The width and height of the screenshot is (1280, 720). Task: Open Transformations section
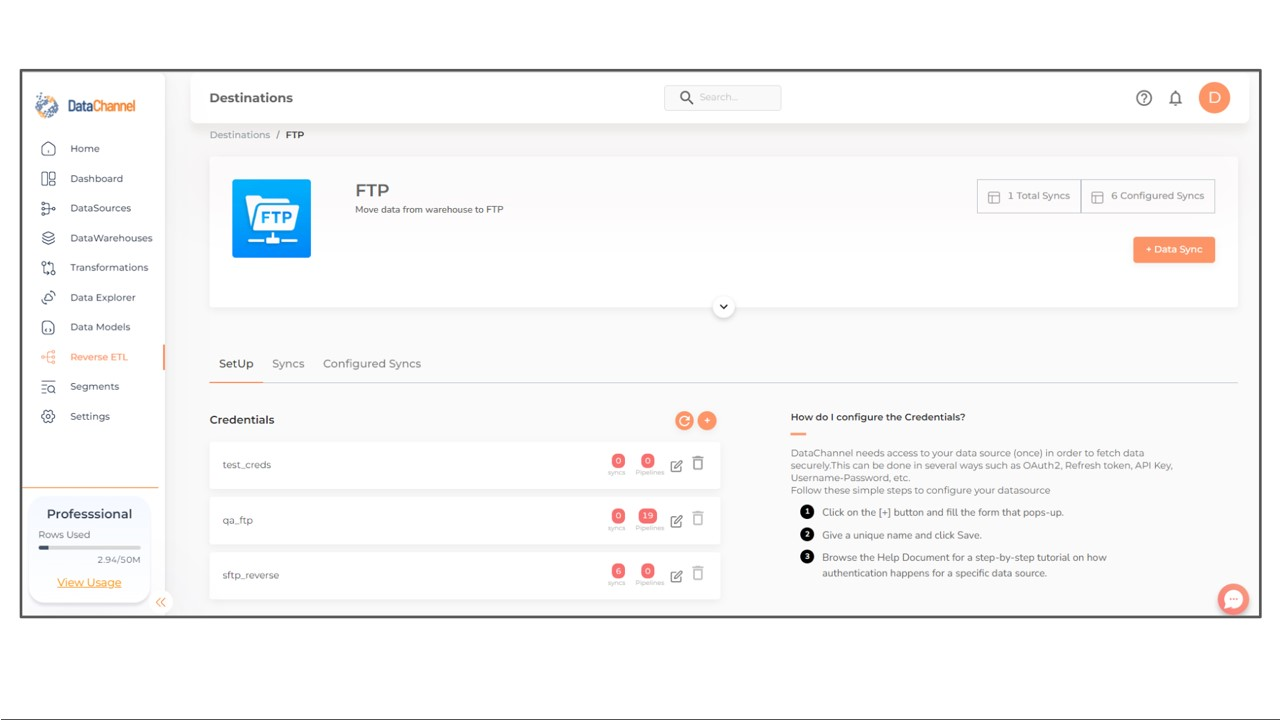point(108,268)
